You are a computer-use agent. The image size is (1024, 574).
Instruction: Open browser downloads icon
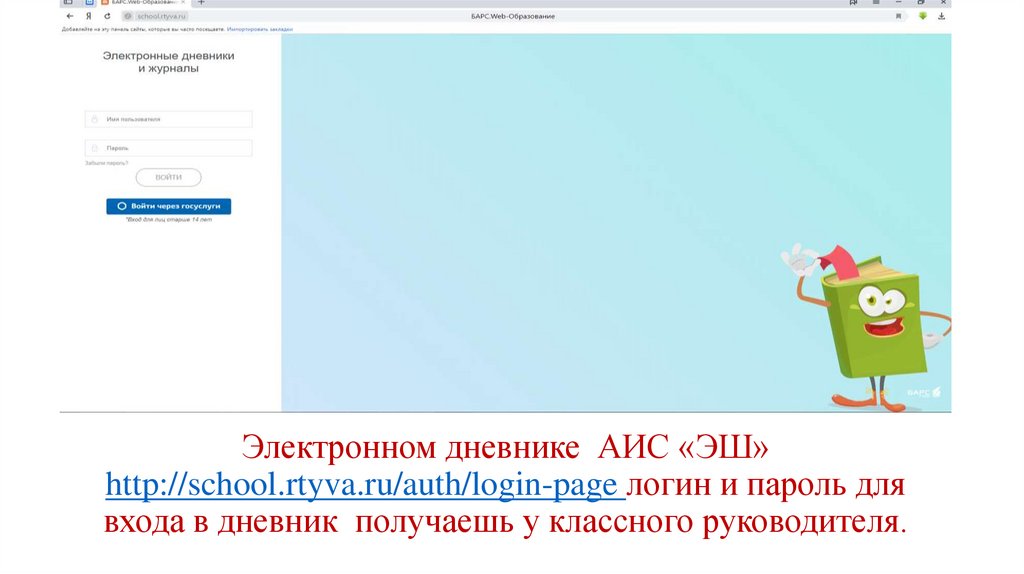point(941,16)
